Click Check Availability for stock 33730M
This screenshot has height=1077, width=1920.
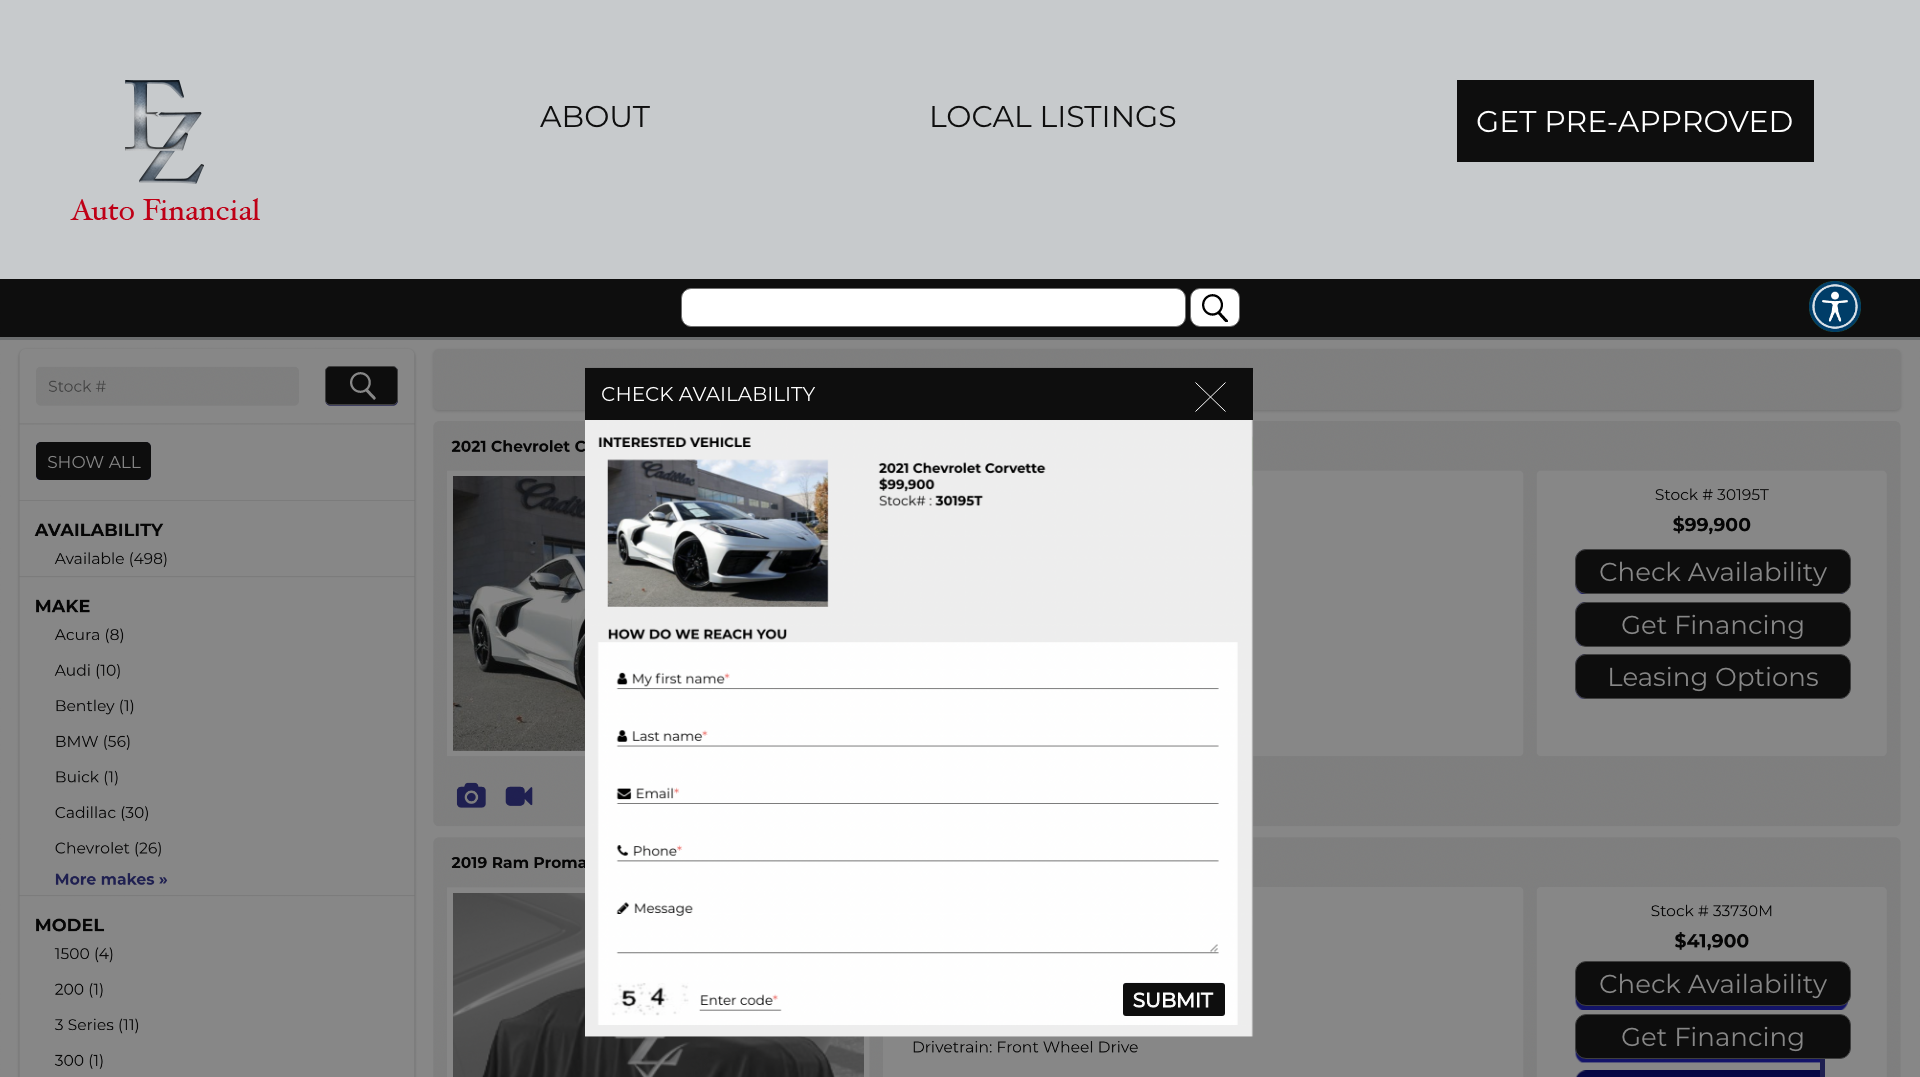tap(1712, 984)
